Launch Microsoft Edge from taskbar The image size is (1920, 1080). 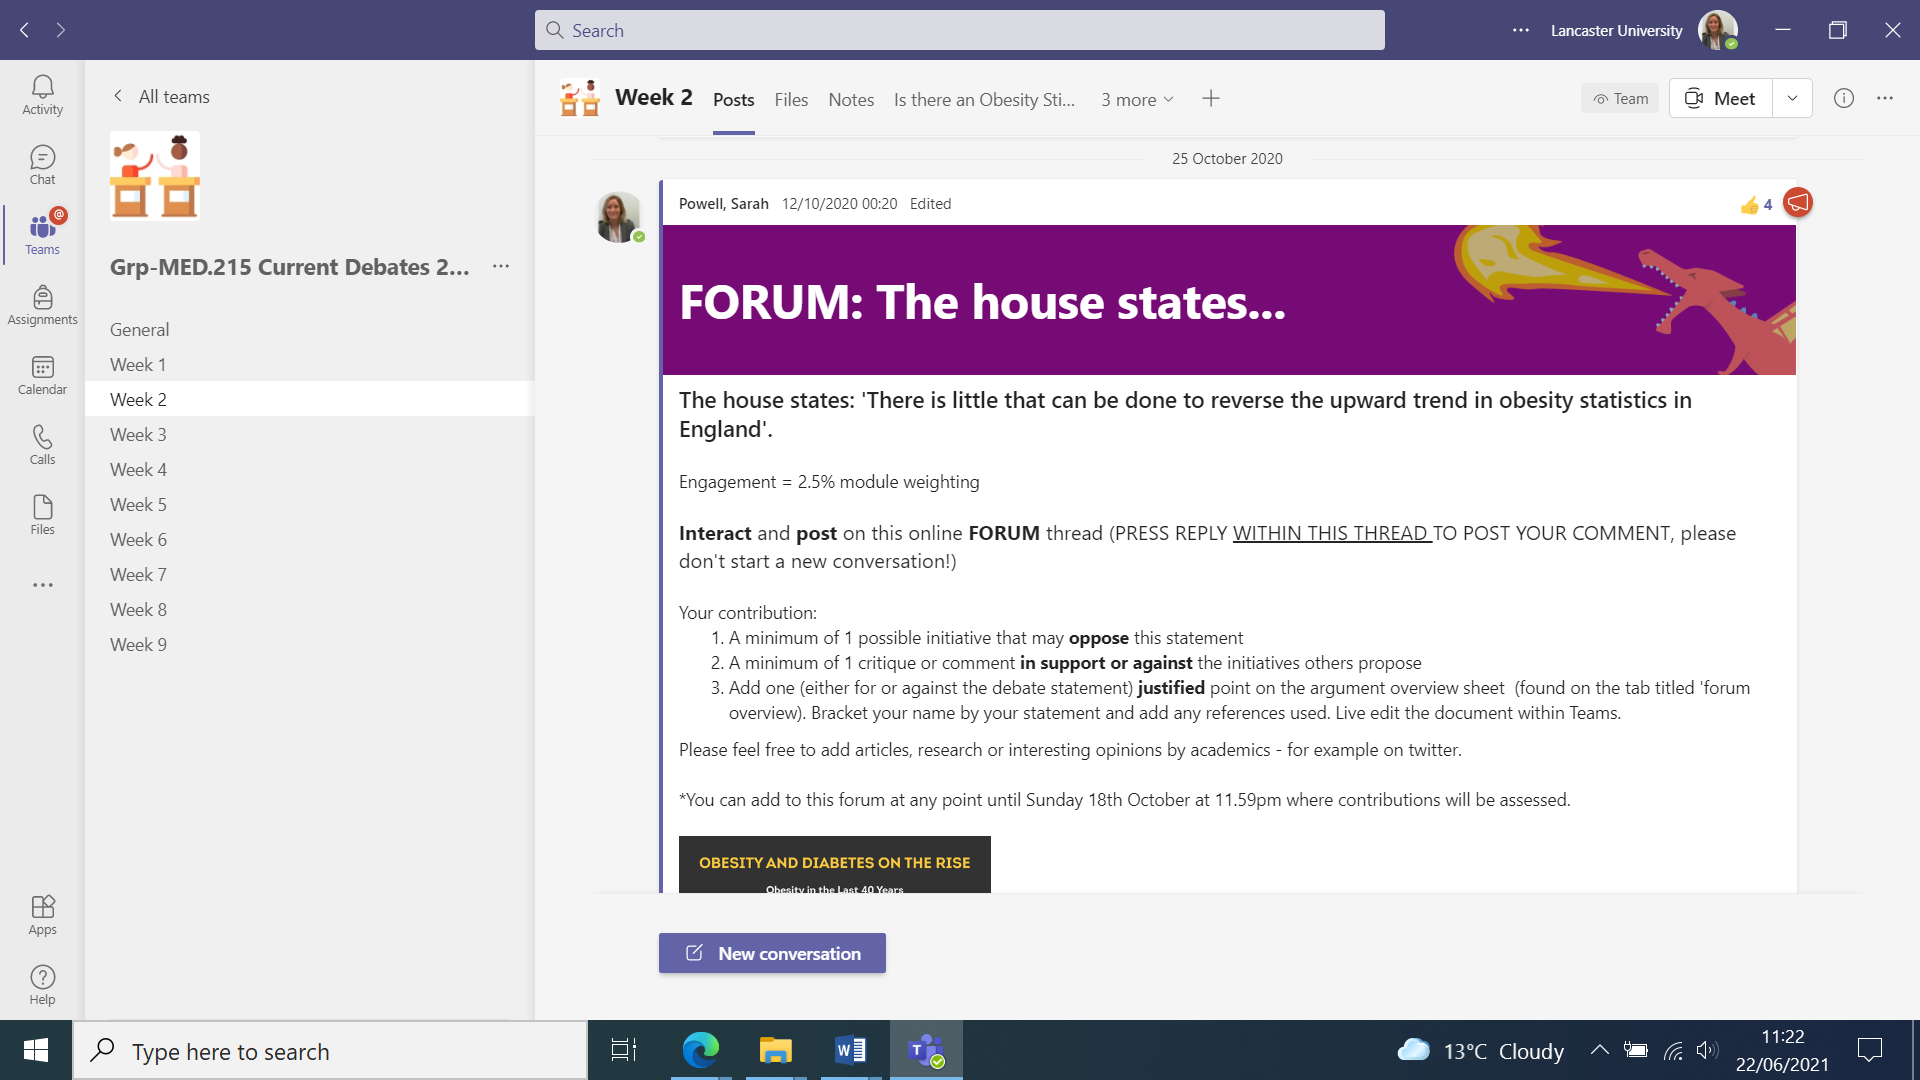point(700,1050)
